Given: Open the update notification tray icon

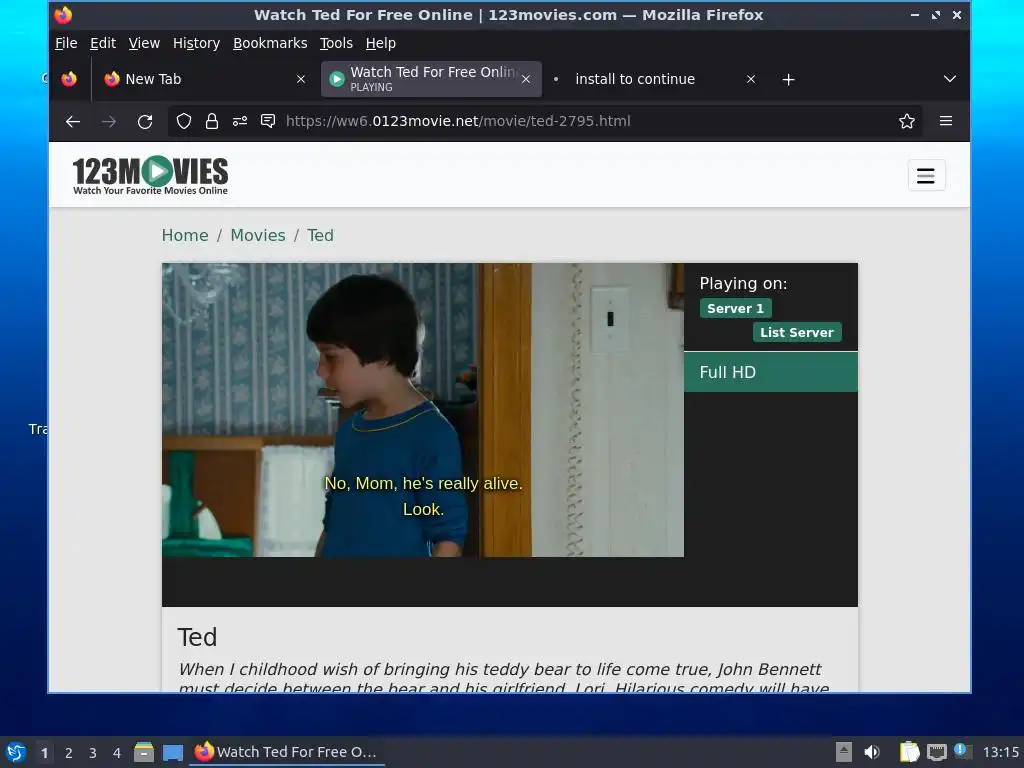Looking at the screenshot, I should (x=963, y=751).
